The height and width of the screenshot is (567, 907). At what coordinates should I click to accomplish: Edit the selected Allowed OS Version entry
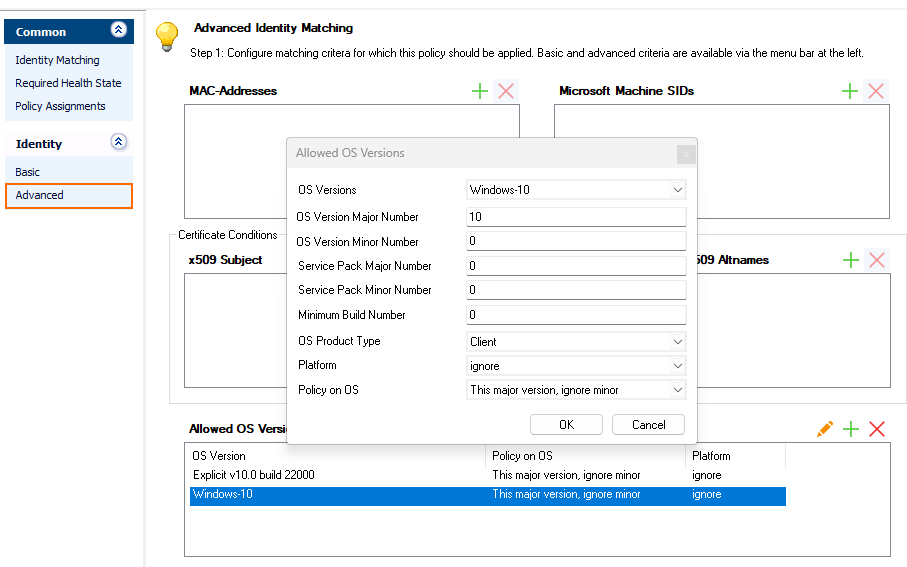tap(824, 429)
